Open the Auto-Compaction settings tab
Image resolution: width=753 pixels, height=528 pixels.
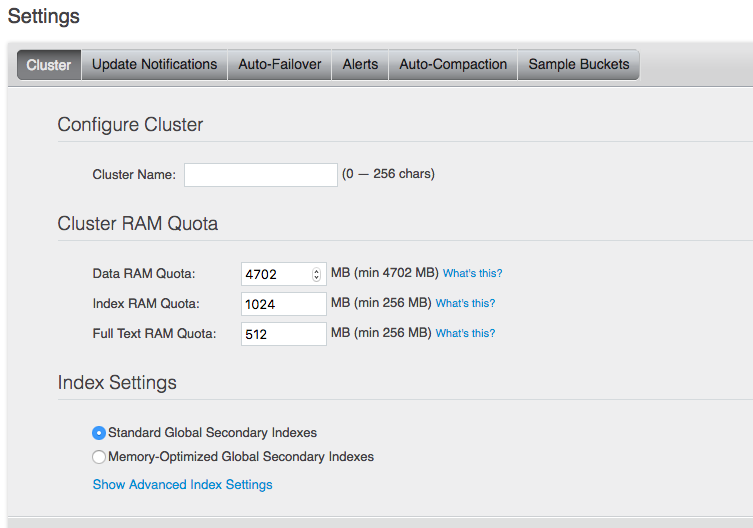tap(453, 65)
